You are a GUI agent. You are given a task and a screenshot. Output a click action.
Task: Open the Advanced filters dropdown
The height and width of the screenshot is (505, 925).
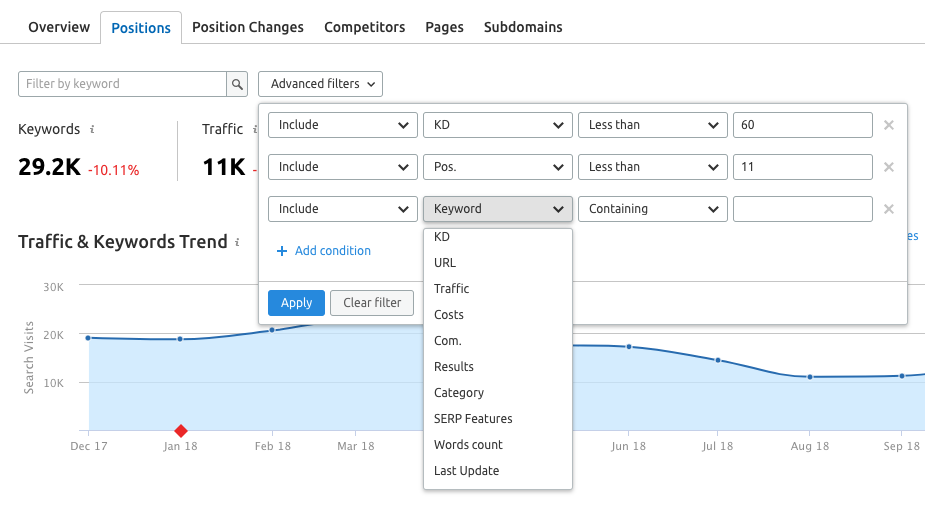pos(320,84)
